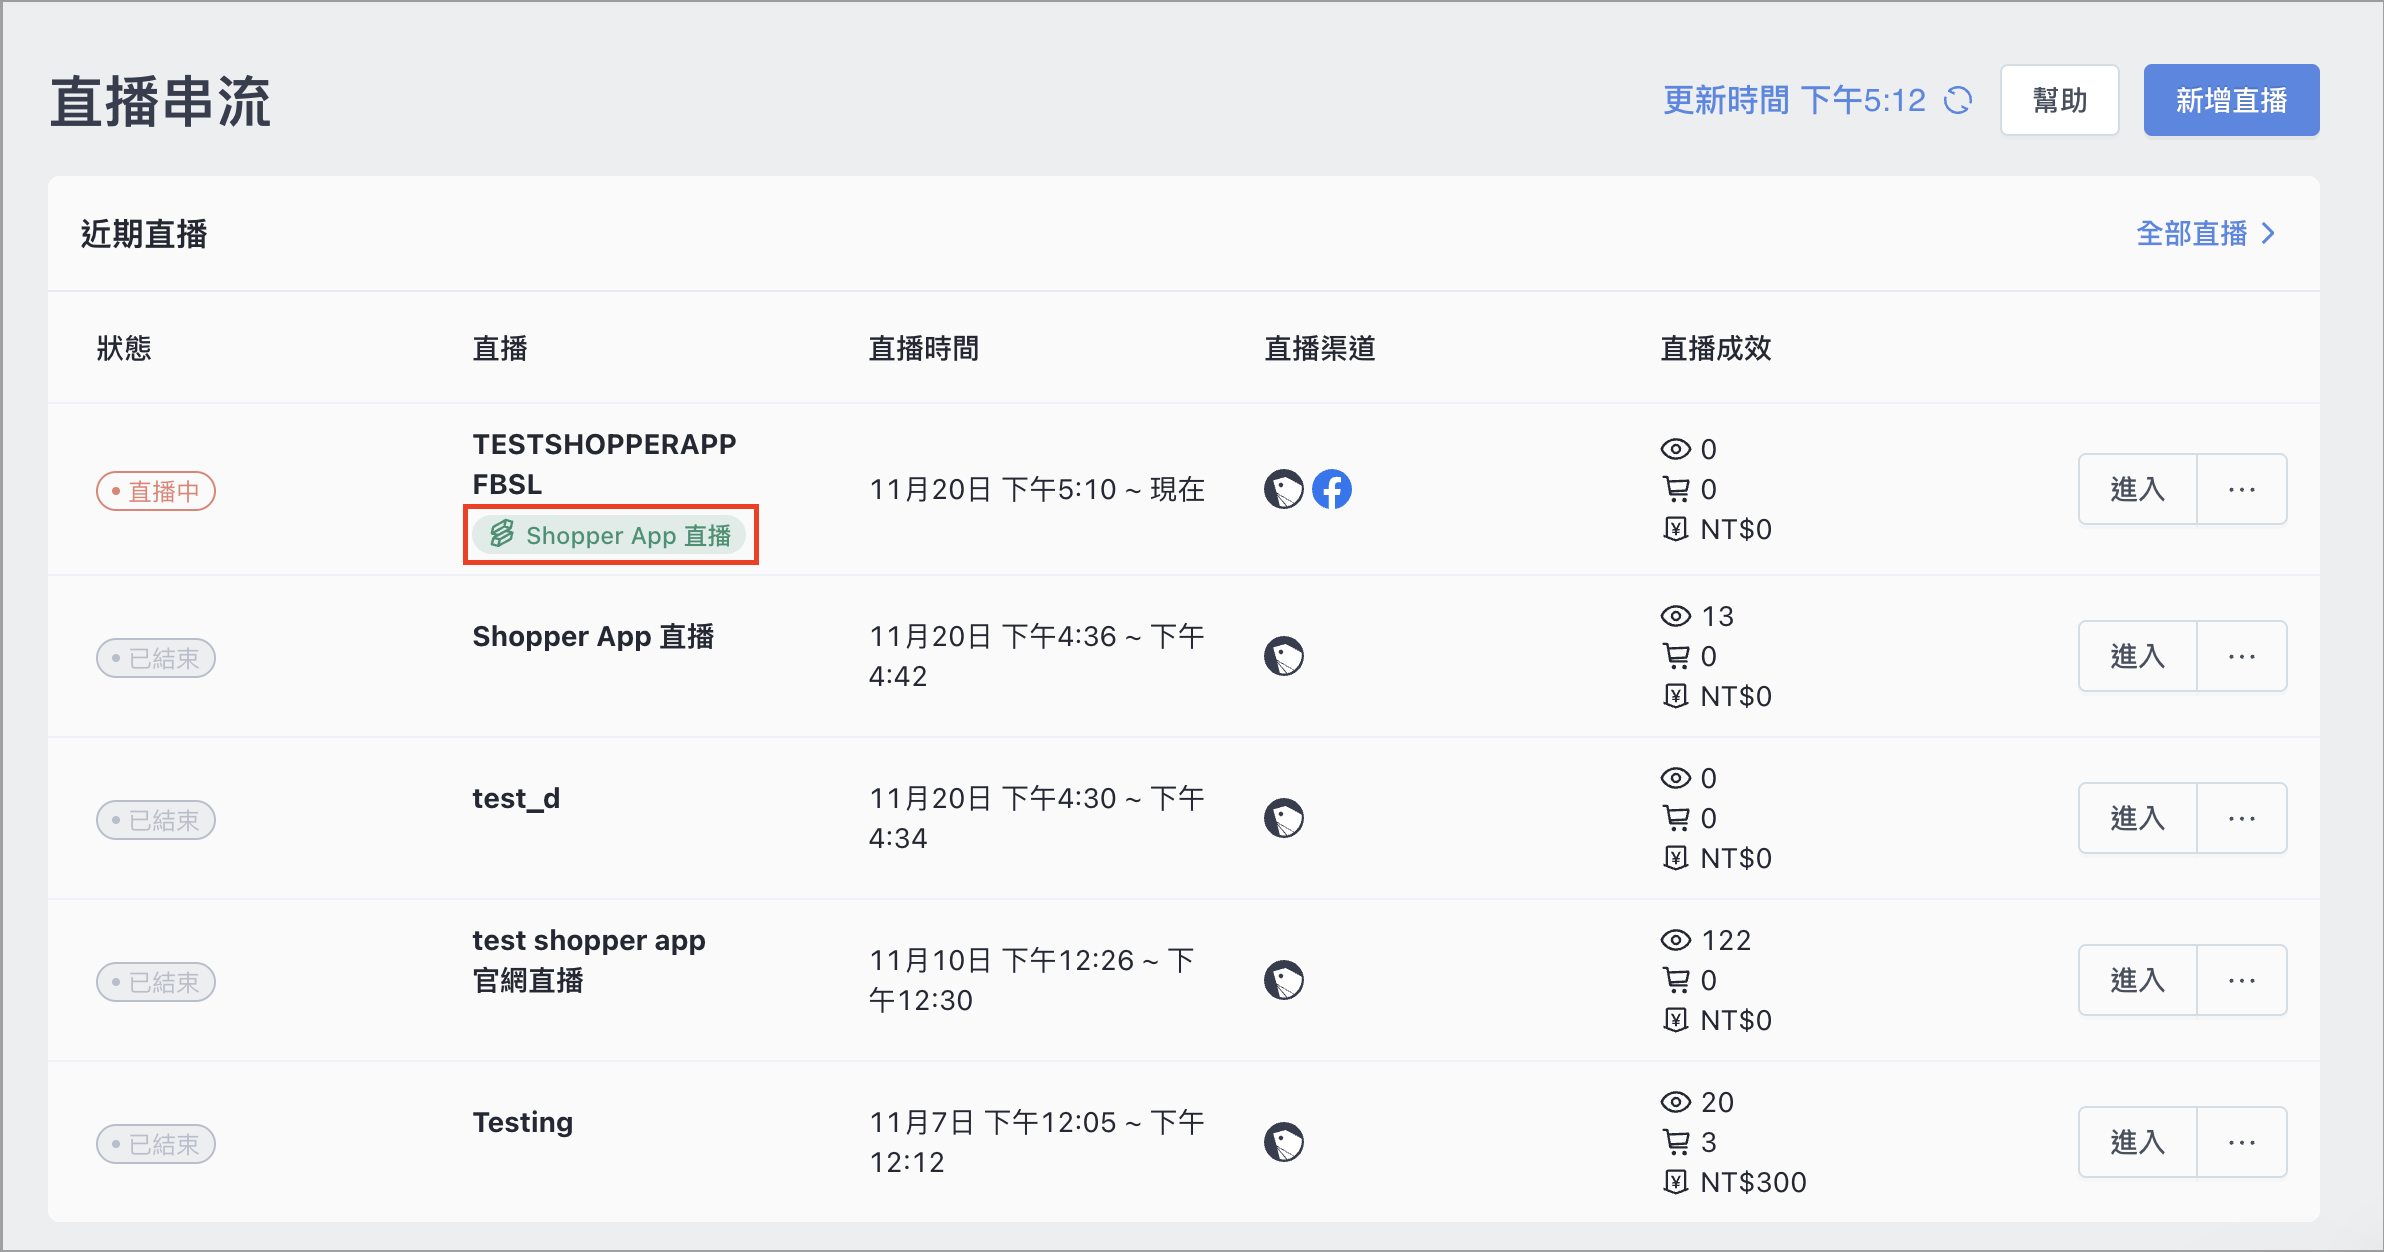
Task: Click the views eye icon showing 13
Action: 1676,616
